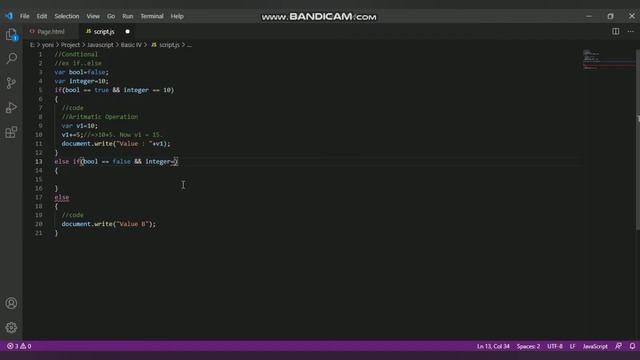Viewport: 640px width, 360px height.
Task: Open the Run and Debug view
Action: pos(11,107)
